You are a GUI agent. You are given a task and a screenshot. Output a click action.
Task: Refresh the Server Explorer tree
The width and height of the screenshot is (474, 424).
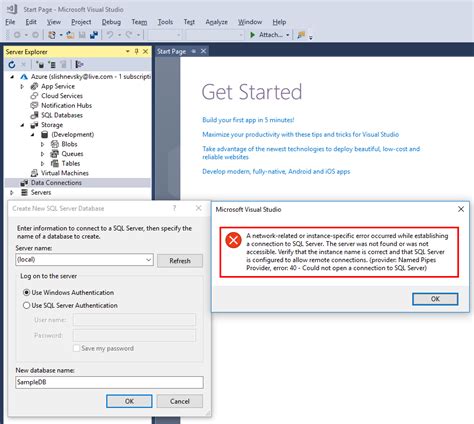point(12,64)
